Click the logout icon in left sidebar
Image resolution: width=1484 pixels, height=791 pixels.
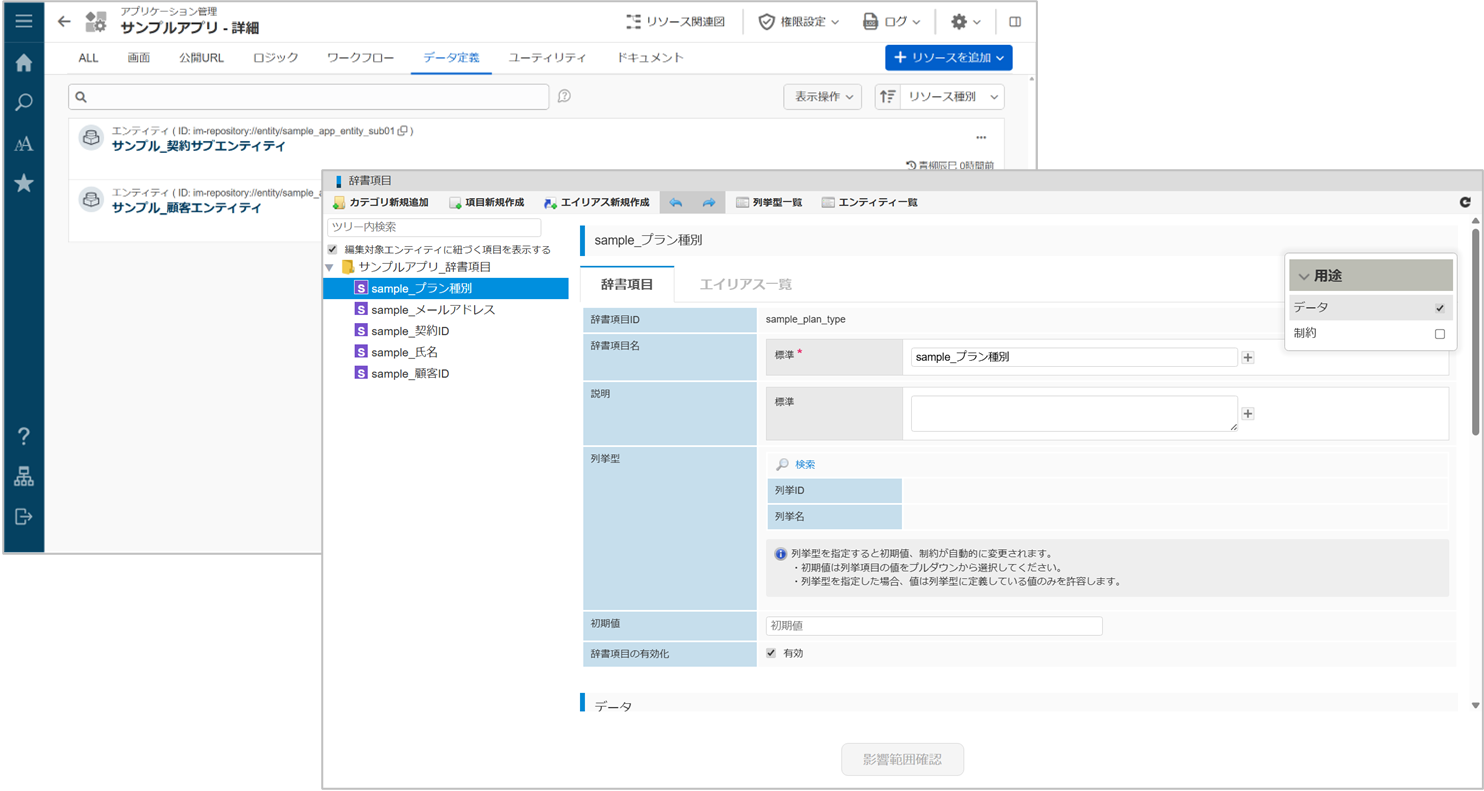pyautogui.click(x=24, y=516)
